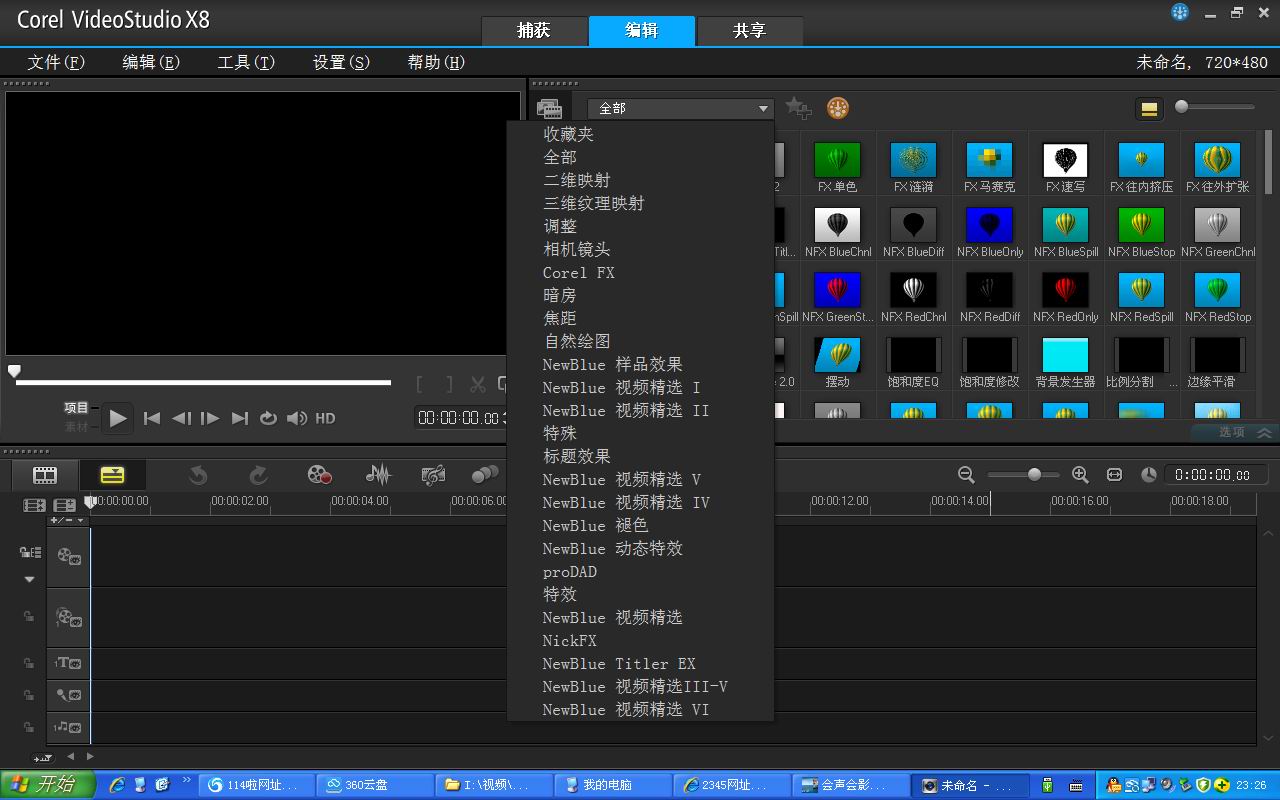Switch to the 捕获 capture tab

click(534, 30)
